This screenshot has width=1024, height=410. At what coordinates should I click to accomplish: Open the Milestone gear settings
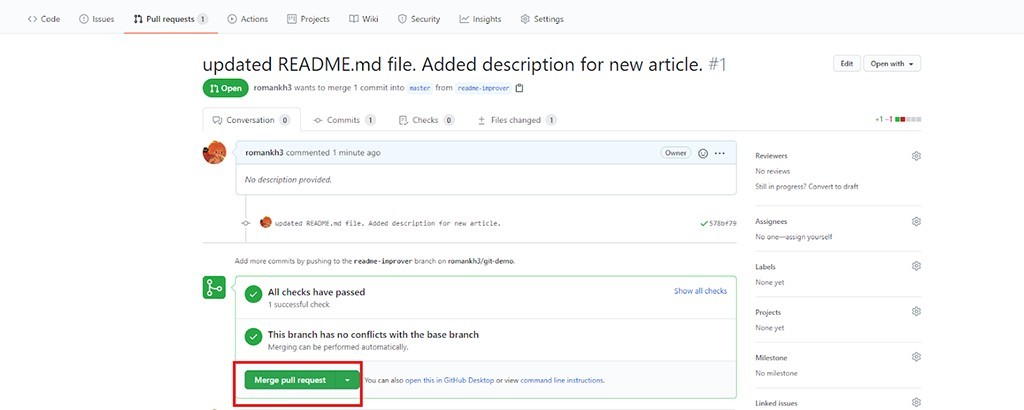point(916,357)
